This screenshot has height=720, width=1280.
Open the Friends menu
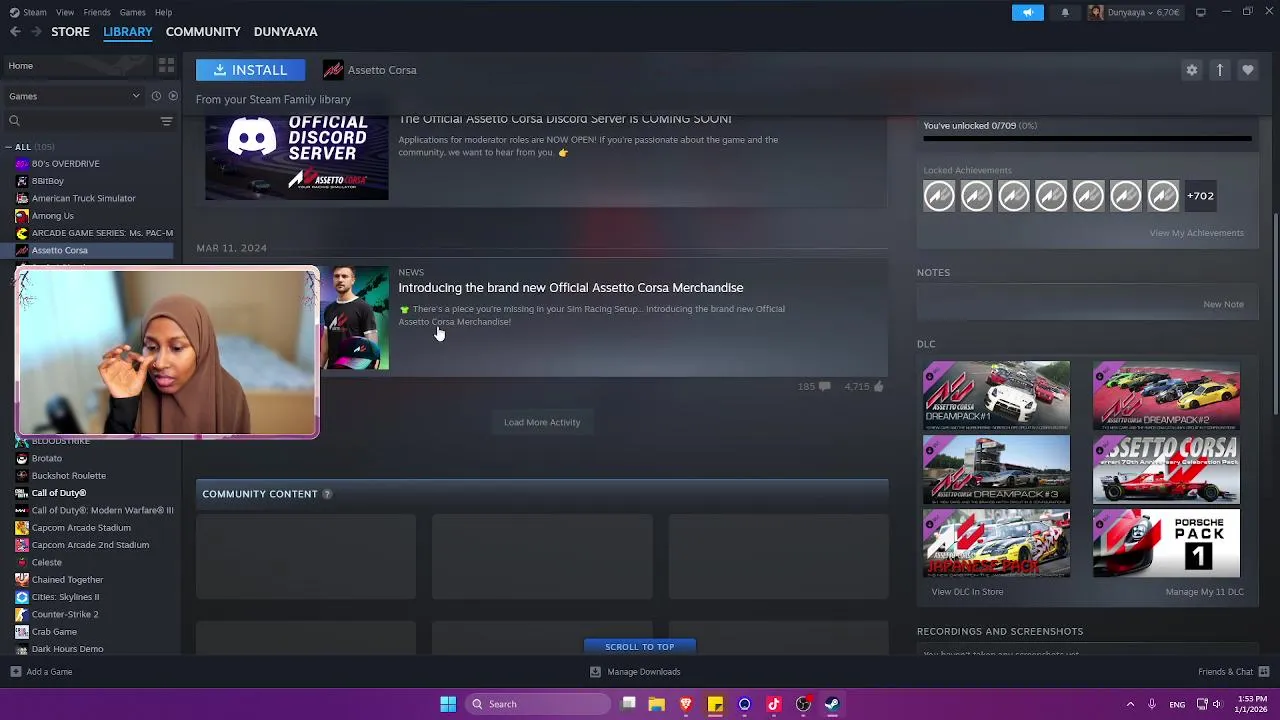coord(97,12)
